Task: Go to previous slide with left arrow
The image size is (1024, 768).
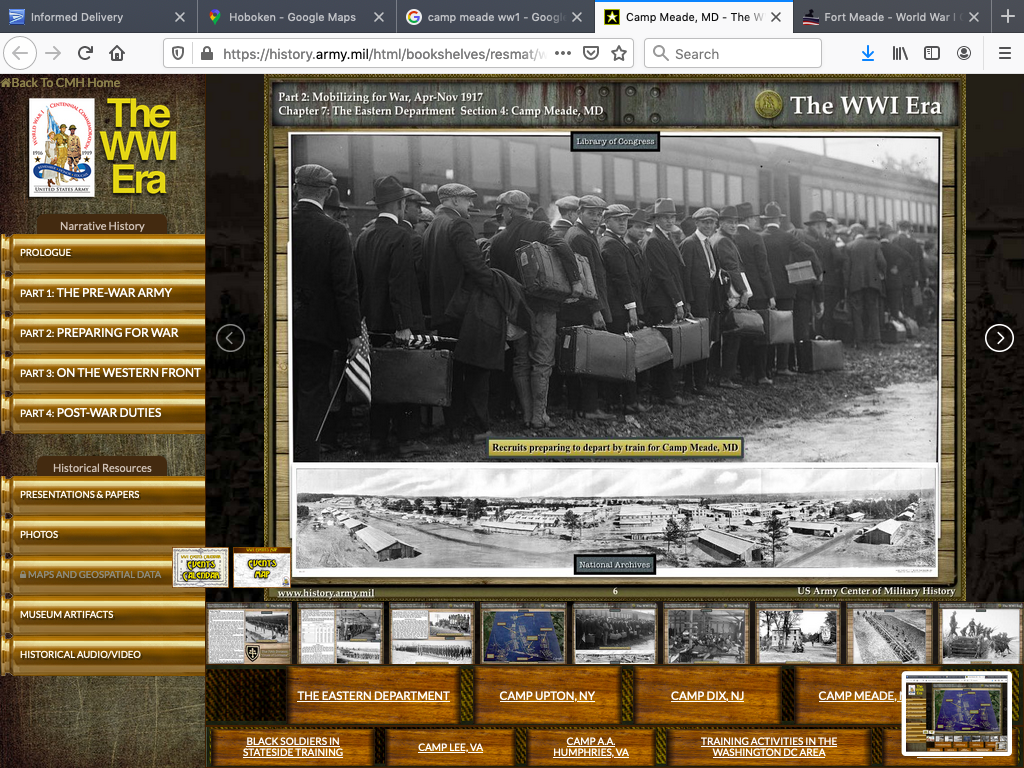Action: [230, 338]
